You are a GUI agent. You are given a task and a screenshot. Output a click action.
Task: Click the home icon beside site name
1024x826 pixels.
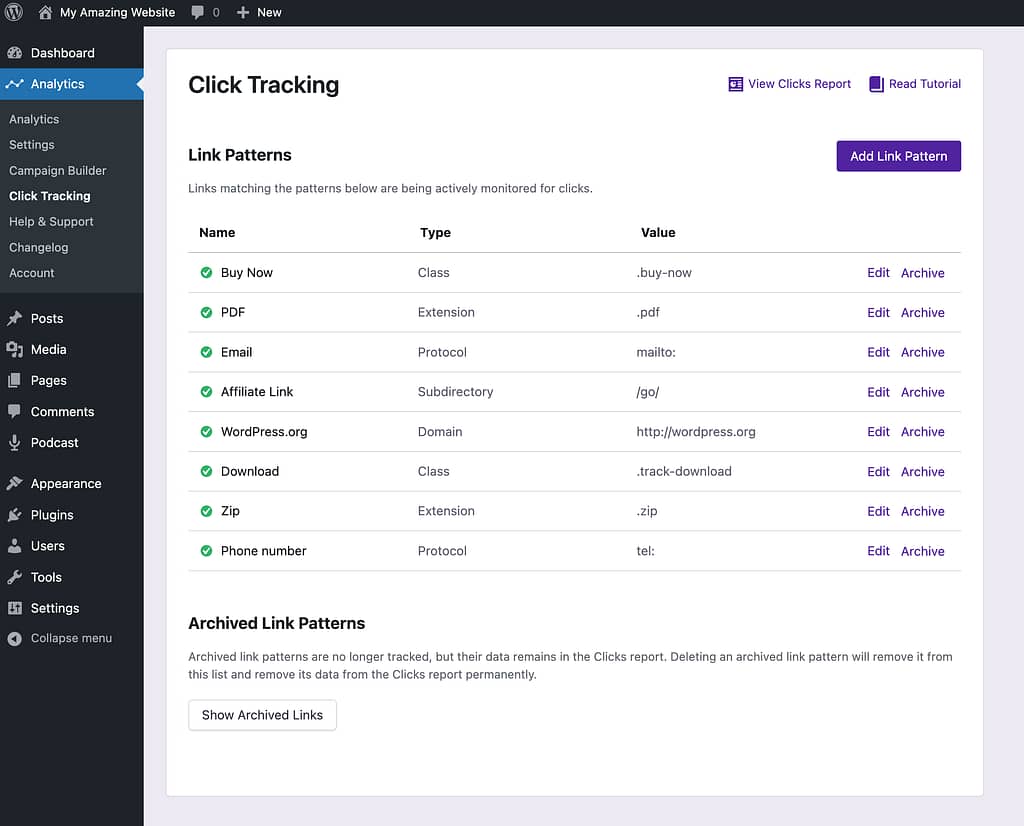pos(46,12)
